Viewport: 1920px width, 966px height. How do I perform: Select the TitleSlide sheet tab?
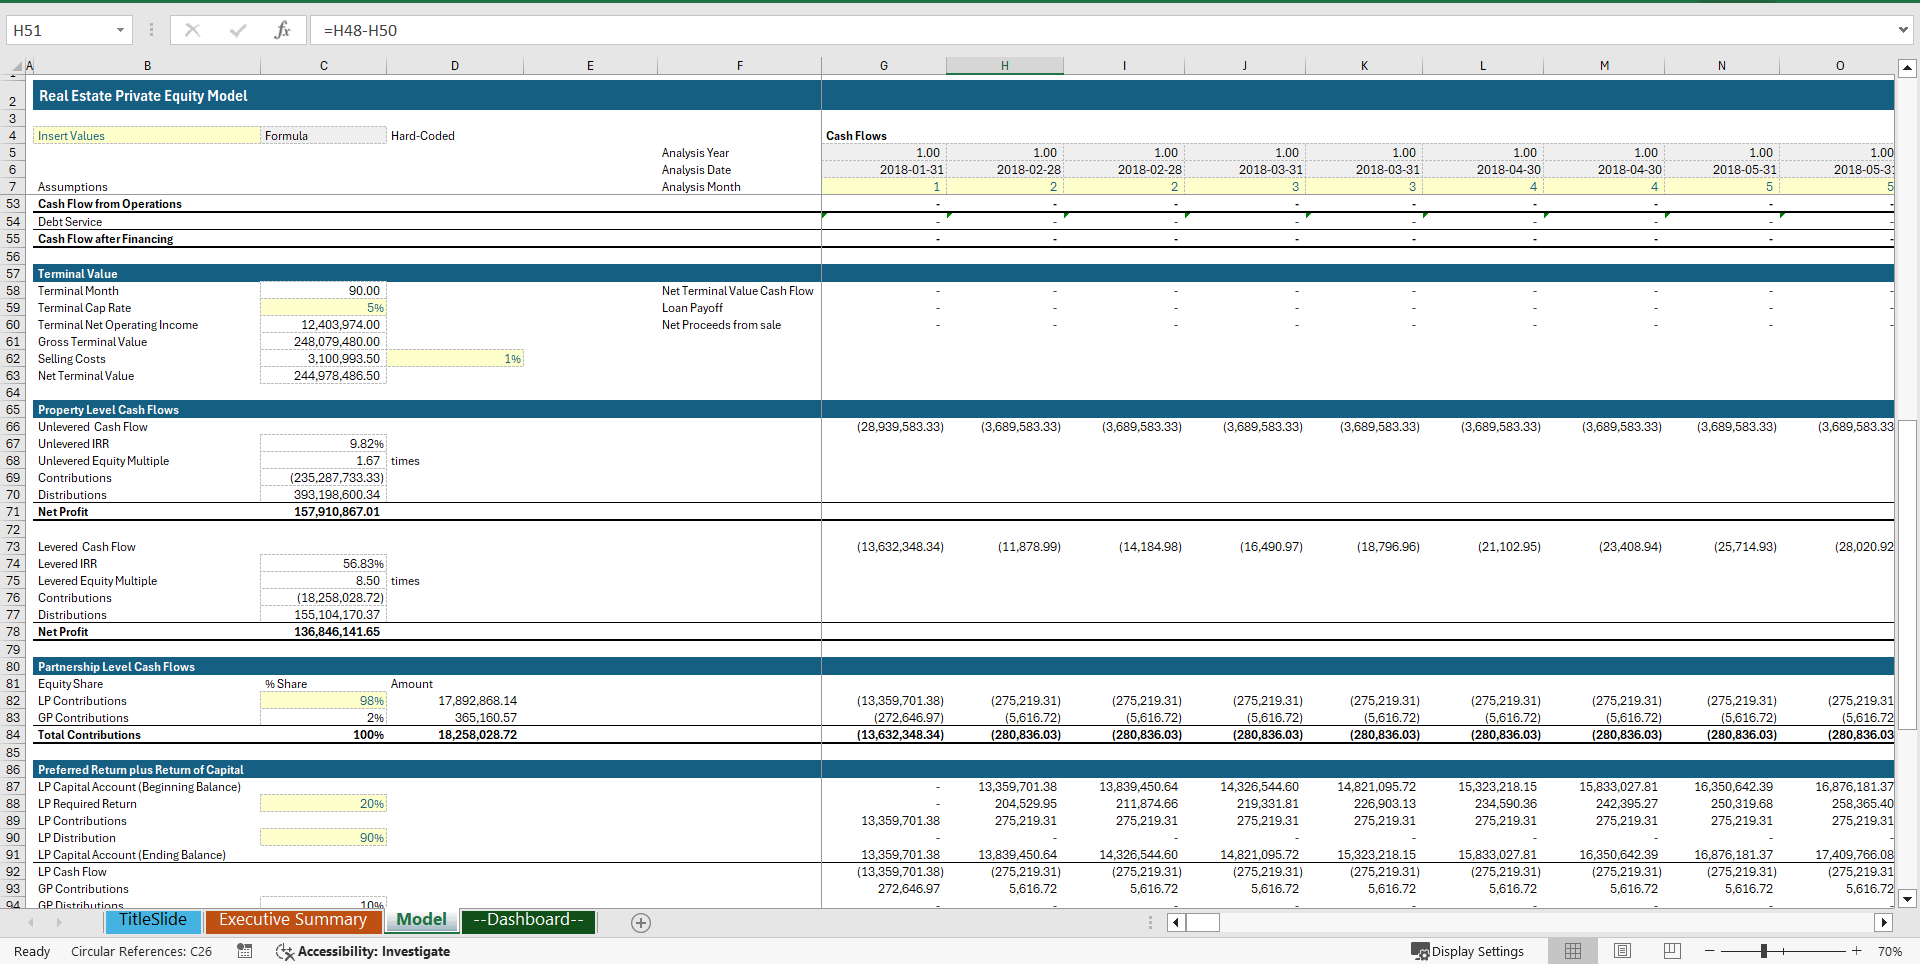(152, 920)
